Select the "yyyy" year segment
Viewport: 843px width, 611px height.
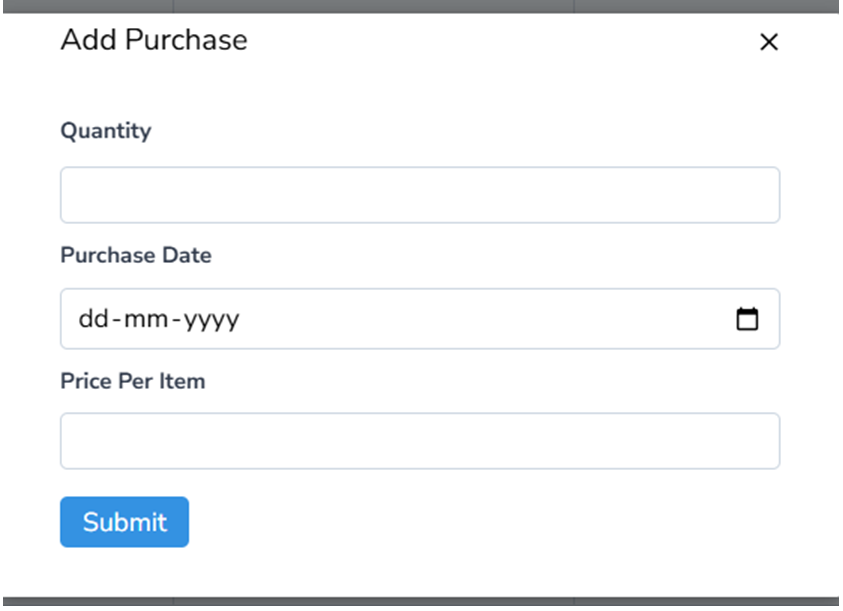tap(213, 319)
